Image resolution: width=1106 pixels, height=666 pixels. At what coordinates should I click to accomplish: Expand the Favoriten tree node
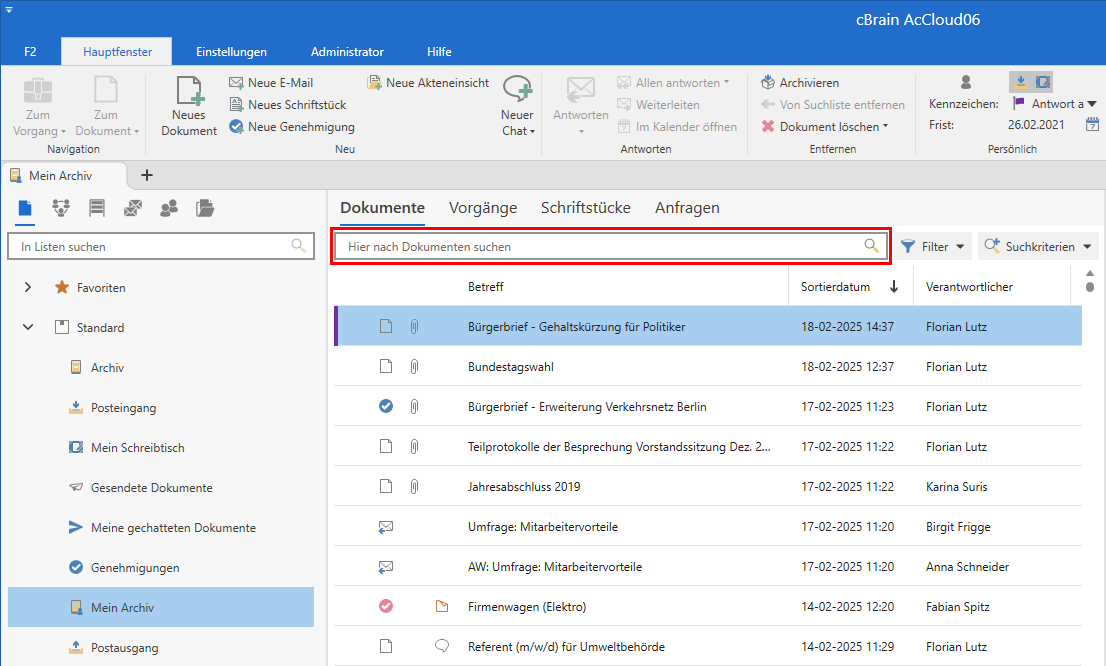click(28, 288)
